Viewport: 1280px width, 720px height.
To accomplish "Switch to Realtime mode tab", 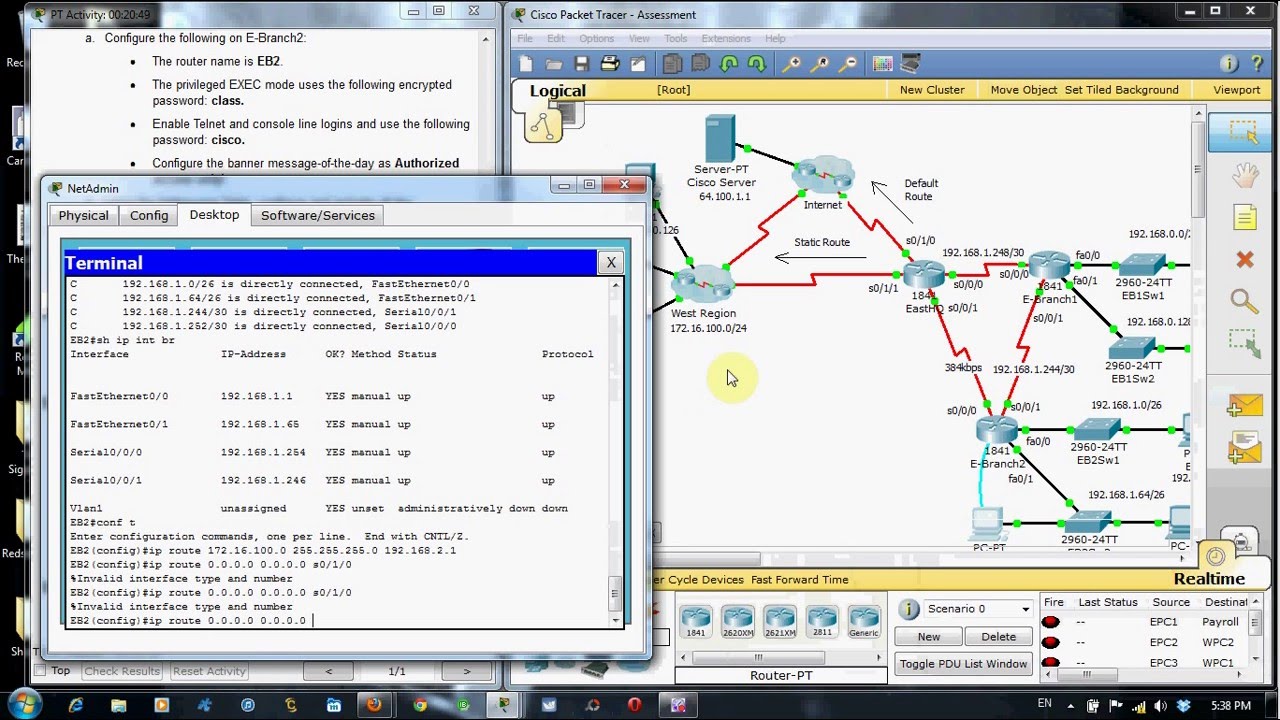I will pyautogui.click(x=1208, y=579).
